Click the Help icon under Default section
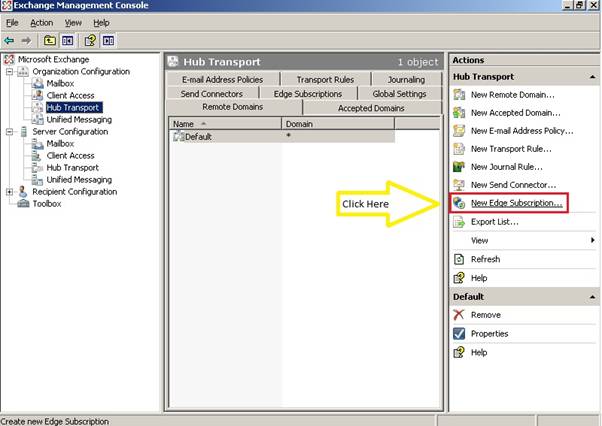 [x=459, y=352]
